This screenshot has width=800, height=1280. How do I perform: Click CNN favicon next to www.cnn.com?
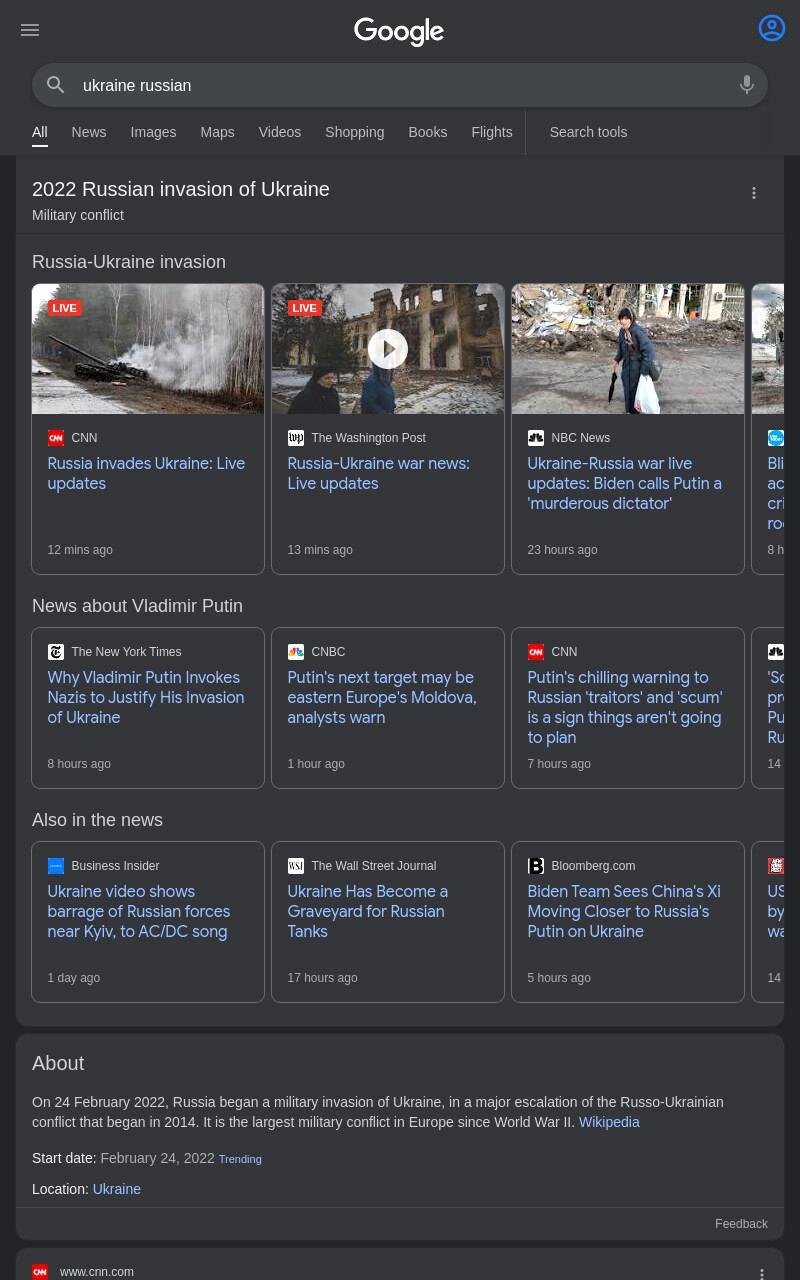[x=40, y=1272]
